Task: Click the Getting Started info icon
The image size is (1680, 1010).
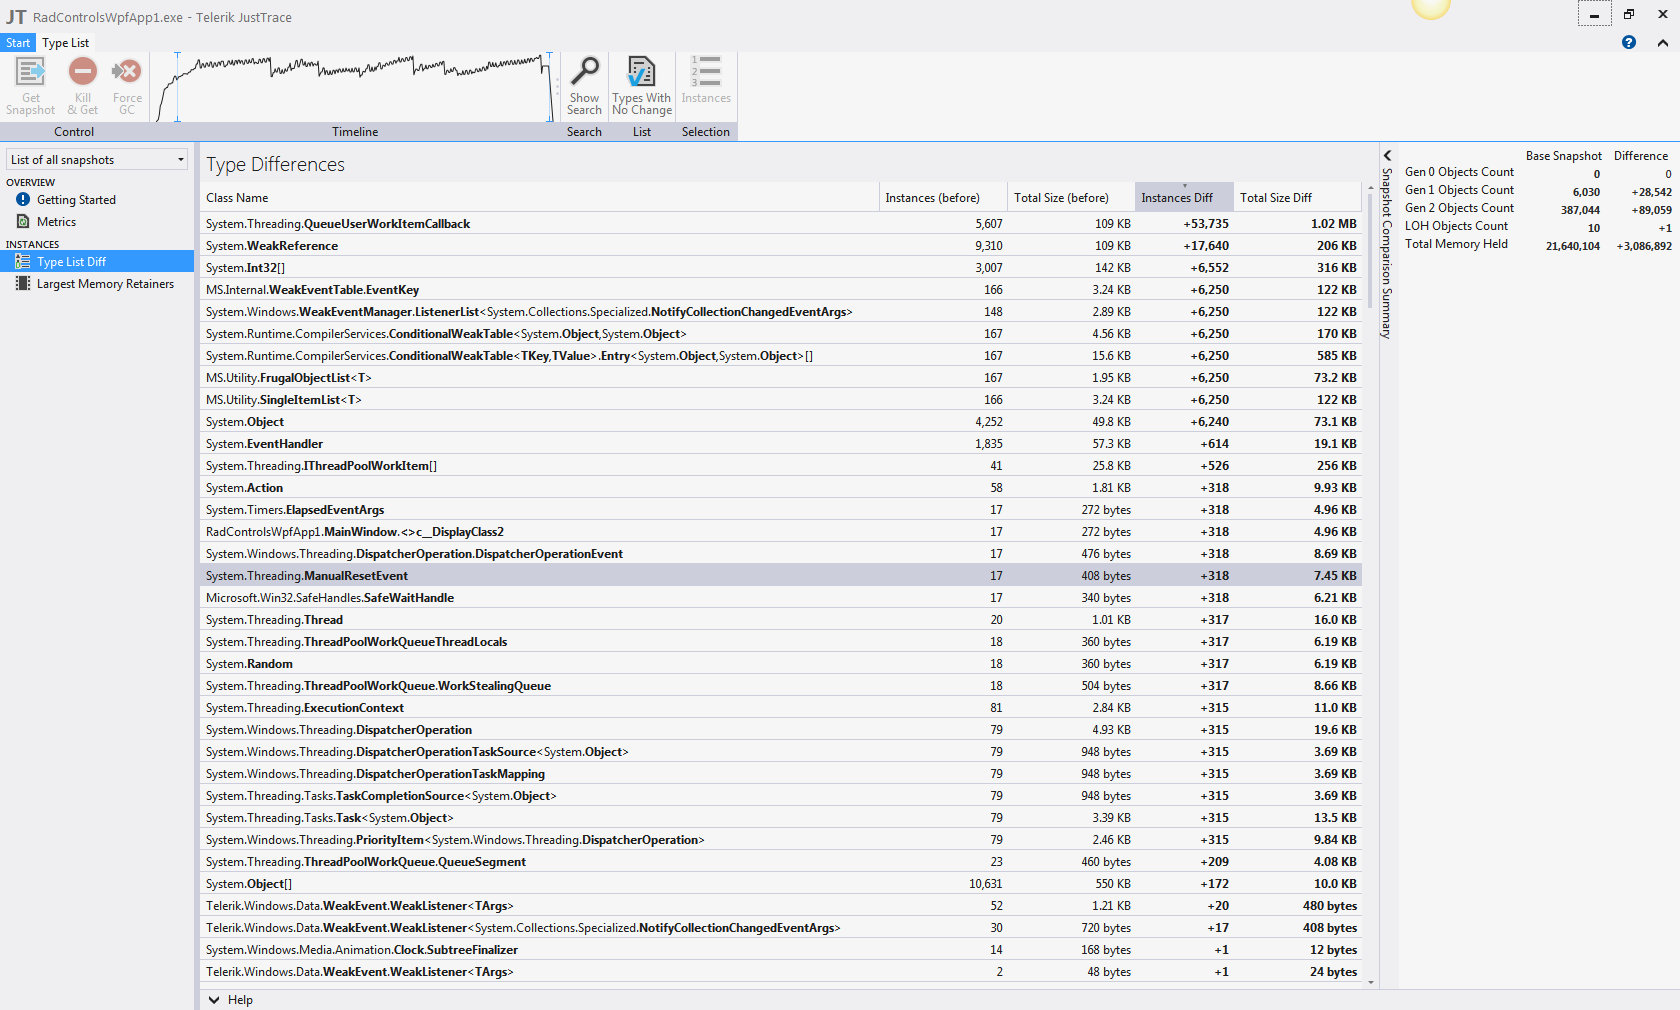Action: tap(23, 200)
